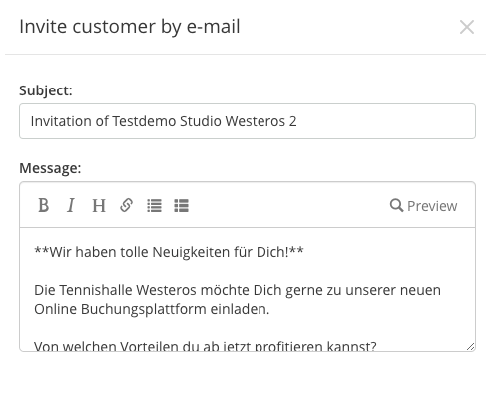Click into the Message text area
The width and height of the screenshot is (488, 406).
pyautogui.click(x=247, y=289)
